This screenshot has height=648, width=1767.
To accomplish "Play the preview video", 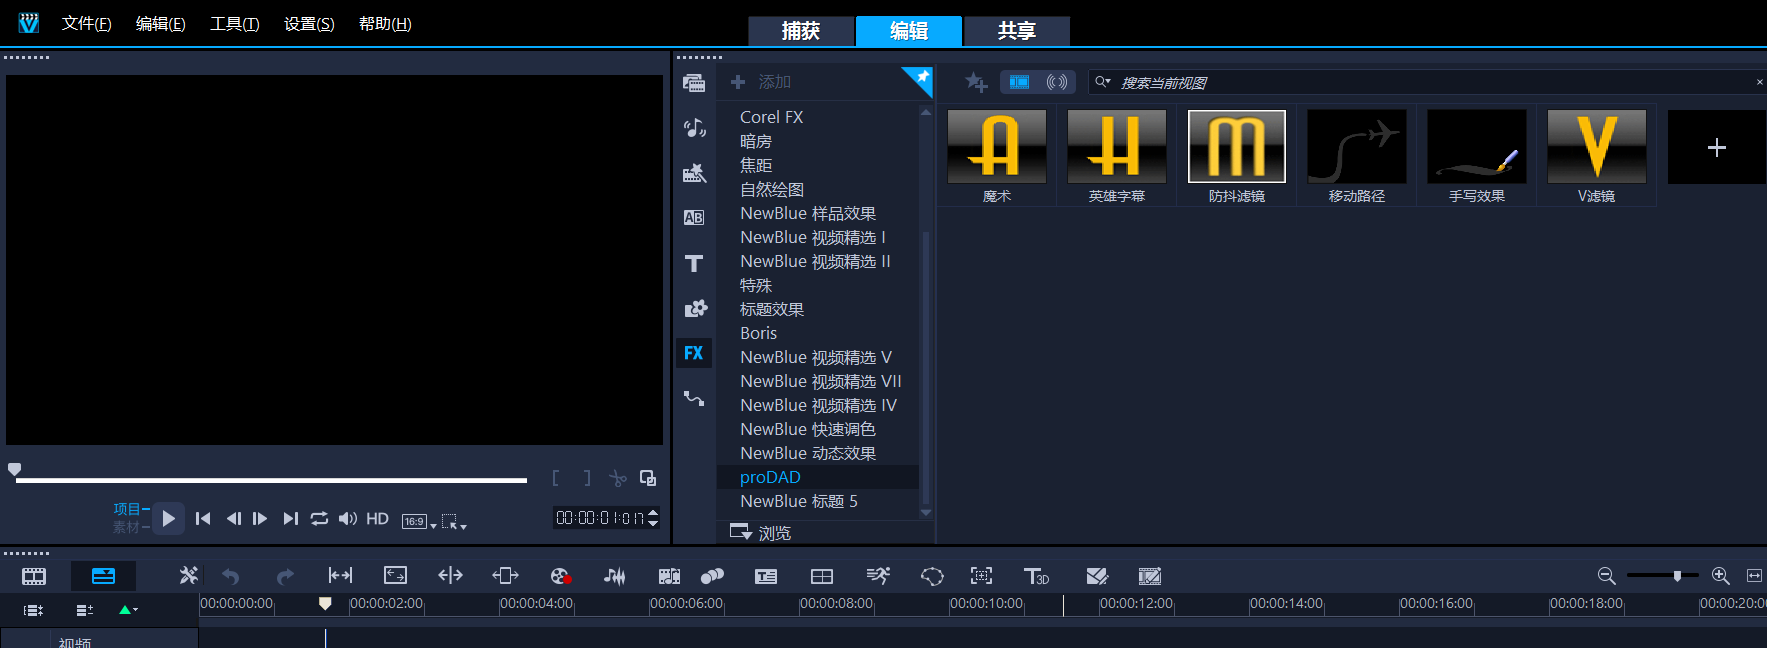I will pyautogui.click(x=168, y=518).
